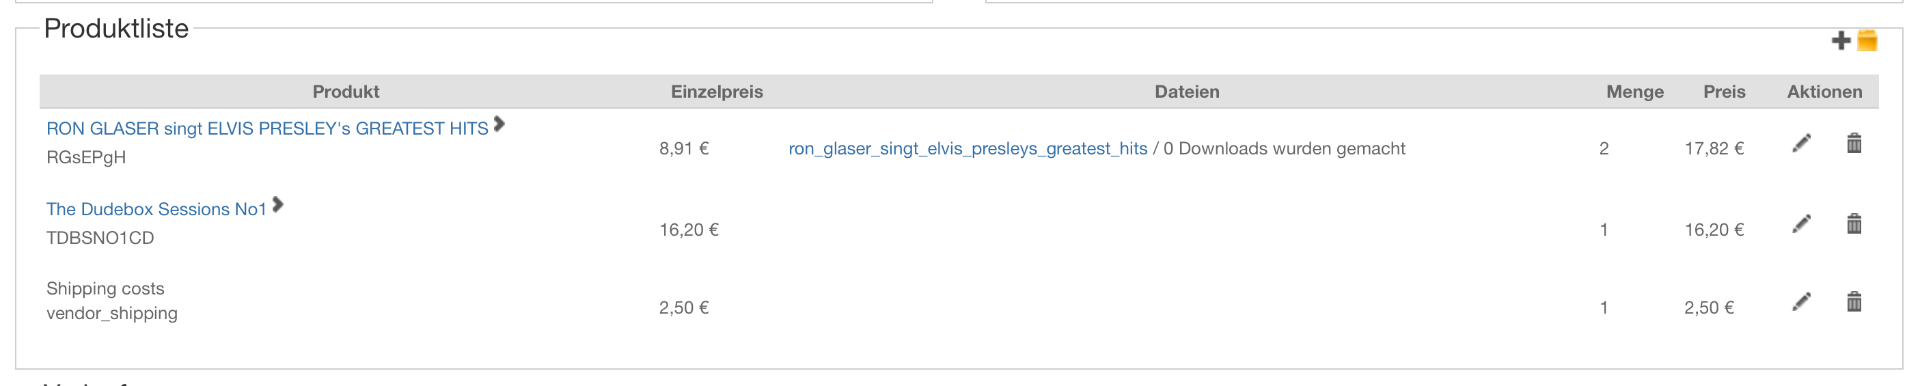Edit the RON GLASER product row
Screen dimensions: 1920x386
[1801, 144]
